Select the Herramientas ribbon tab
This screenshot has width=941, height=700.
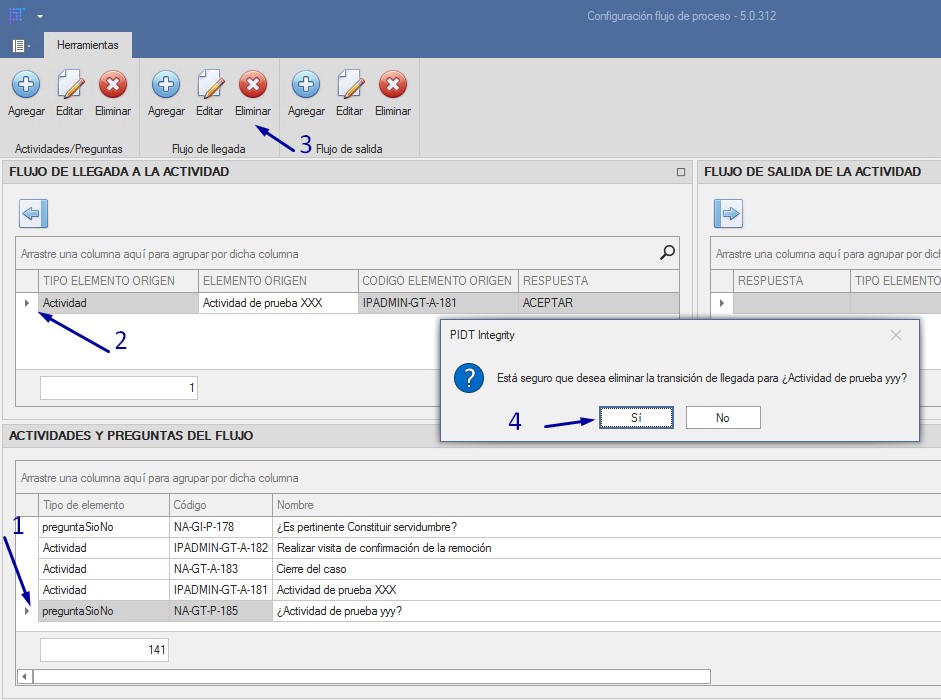[x=87, y=45]
